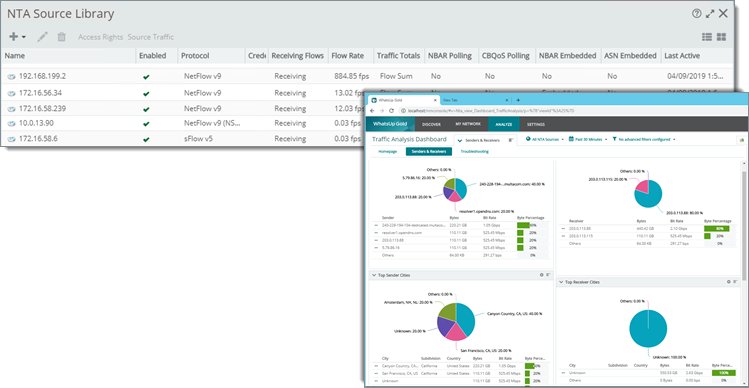Click the router icon beside 172.16.58.6
The height and width of the screenshot is (388, 749).
(11, 139)
